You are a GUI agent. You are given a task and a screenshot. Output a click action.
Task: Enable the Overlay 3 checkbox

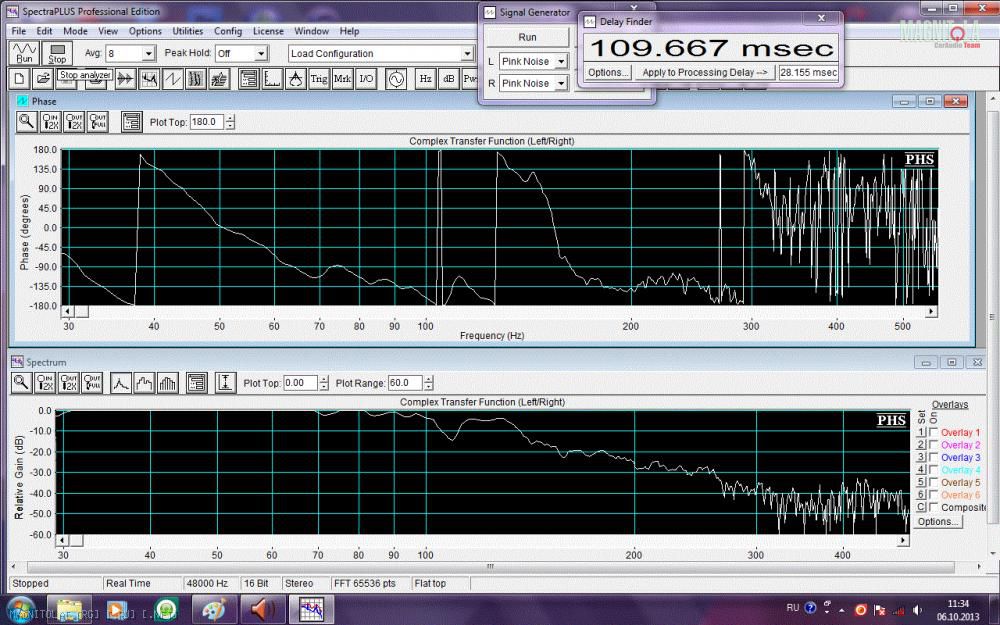pos(934,457)
